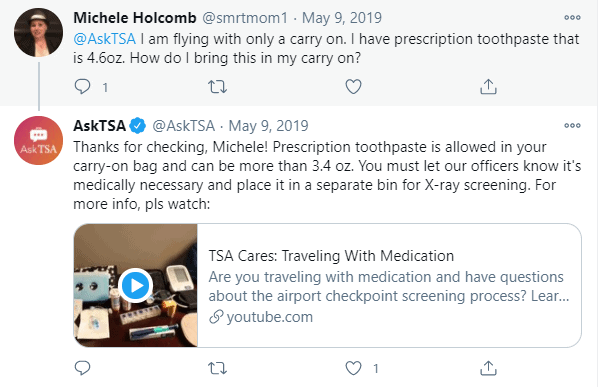Retweet the AskTSA response
This screenshot has height=387, width=598.
[217, 368]
